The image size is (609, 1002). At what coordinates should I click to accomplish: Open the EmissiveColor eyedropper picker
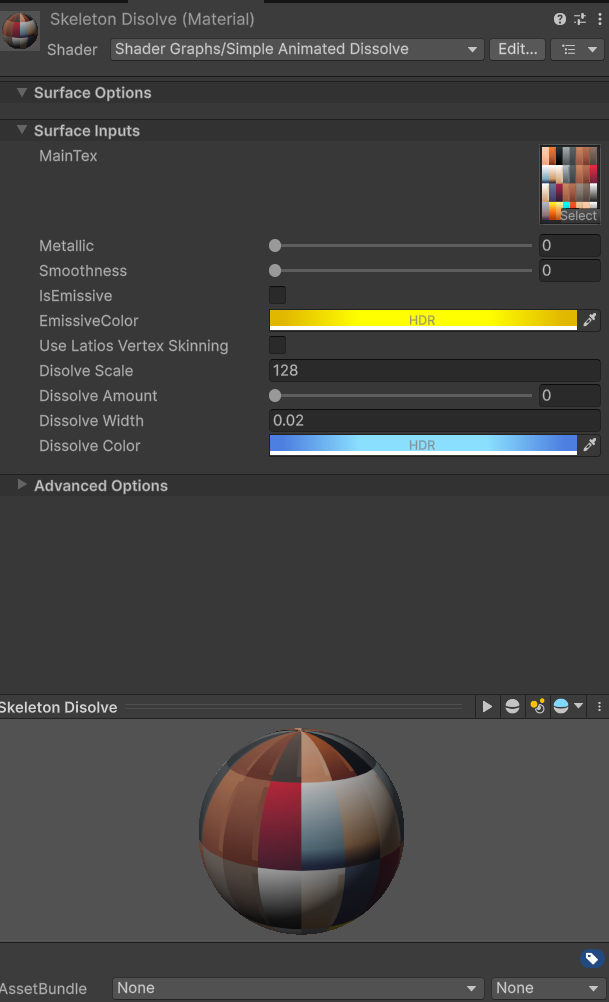click(589, 320)
